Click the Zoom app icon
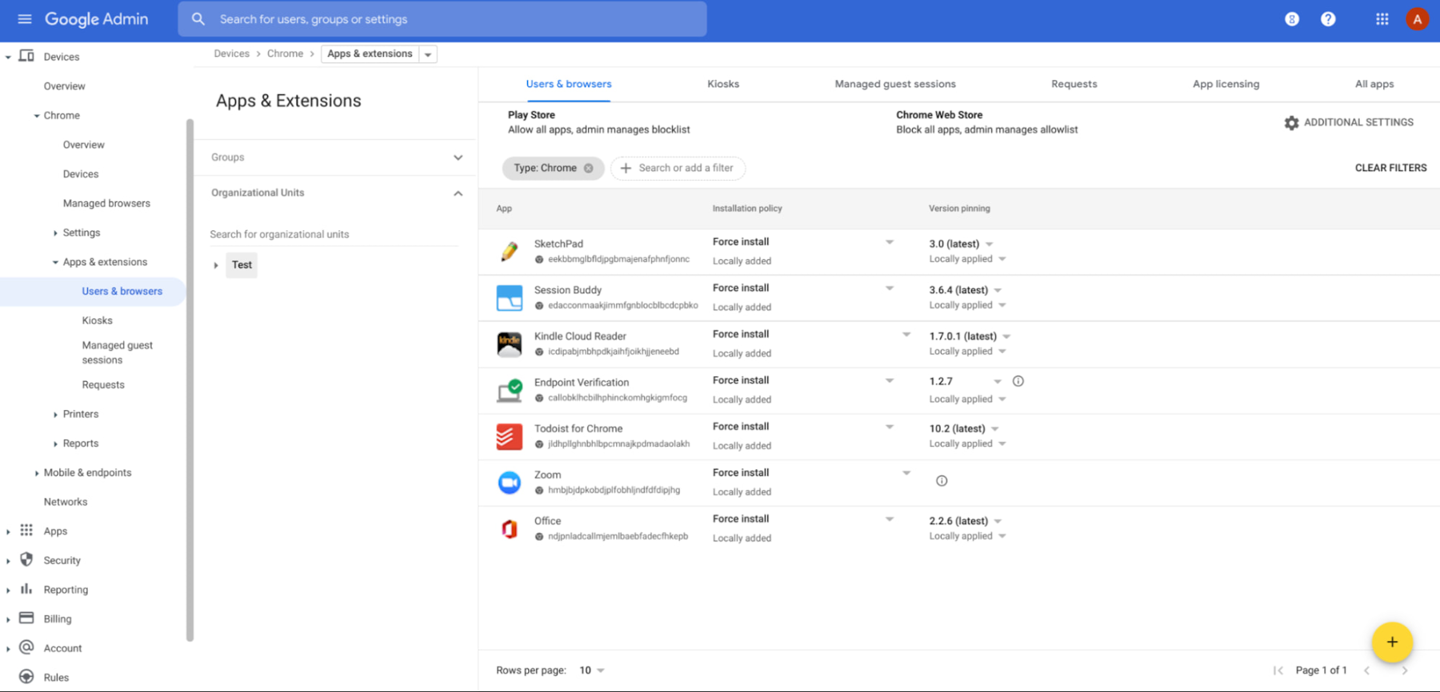The height and width of the screenshot is (692, 1440). (x=509, y=483)
